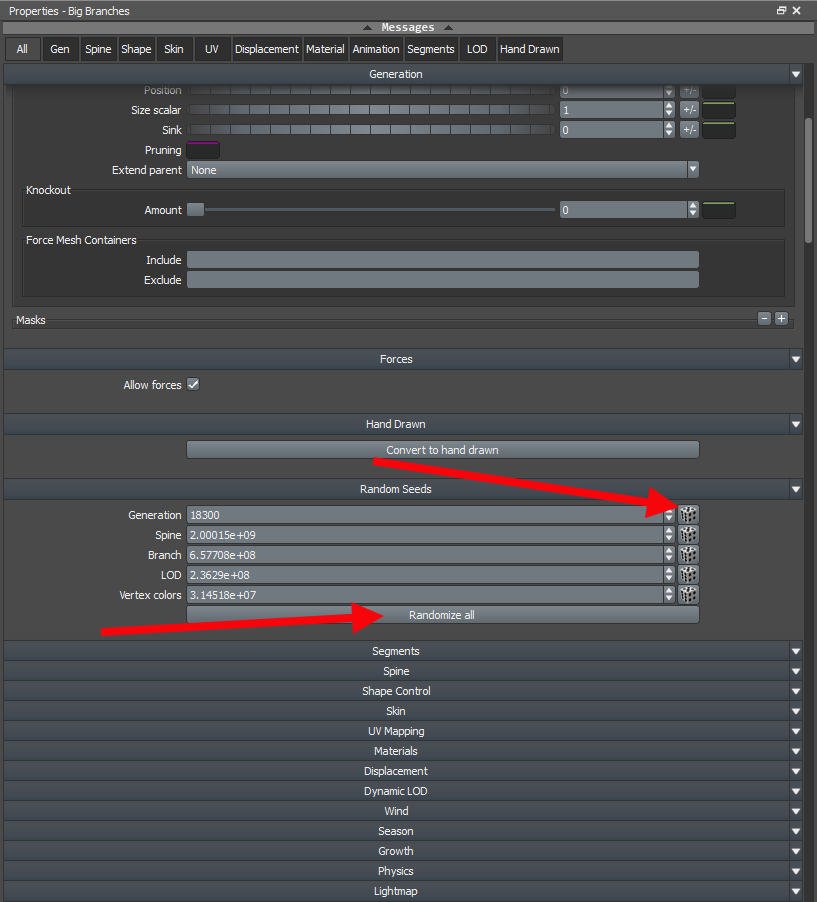Switch to the LOD tab
Image resolution: width=817 pixels, height=902 pixels.
click(x=477, y=49)
